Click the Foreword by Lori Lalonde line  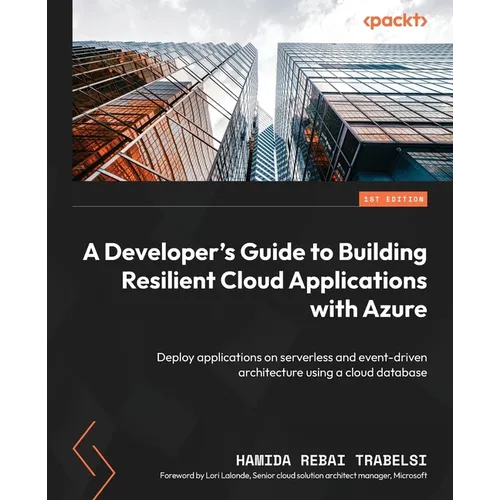(293, 476)
